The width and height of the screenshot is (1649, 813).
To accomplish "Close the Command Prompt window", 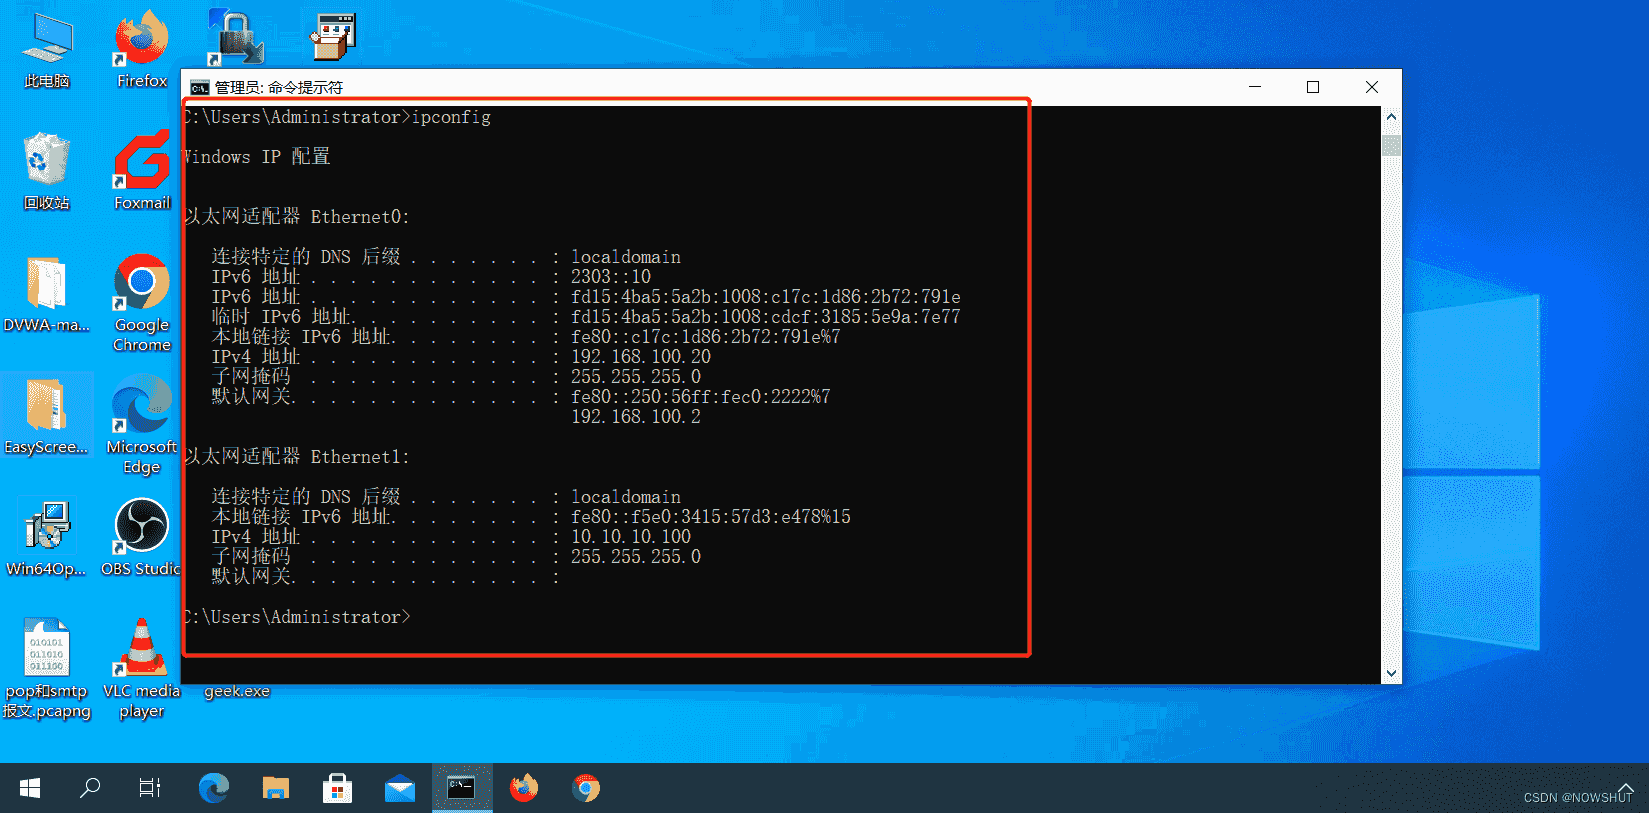I will point(1372,87).
